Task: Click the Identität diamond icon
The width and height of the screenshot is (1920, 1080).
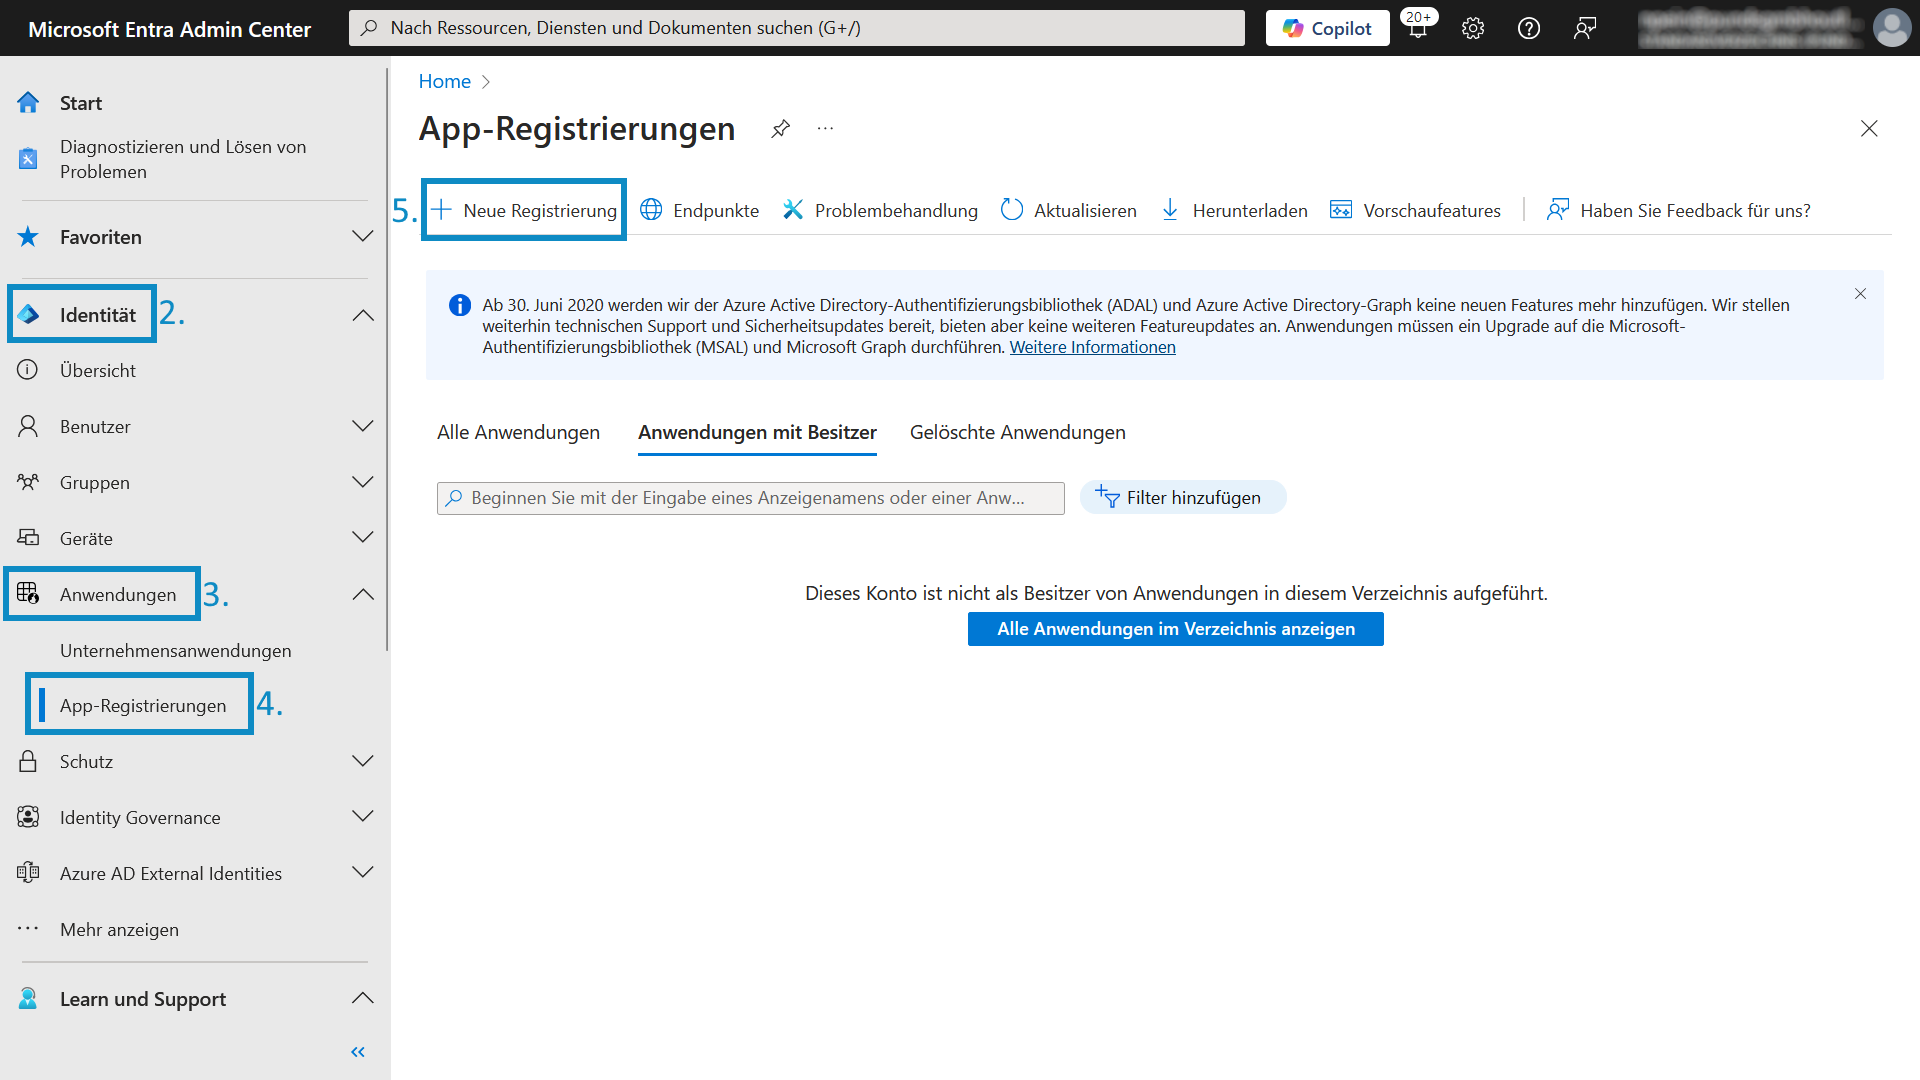Action: pos(28,315)
